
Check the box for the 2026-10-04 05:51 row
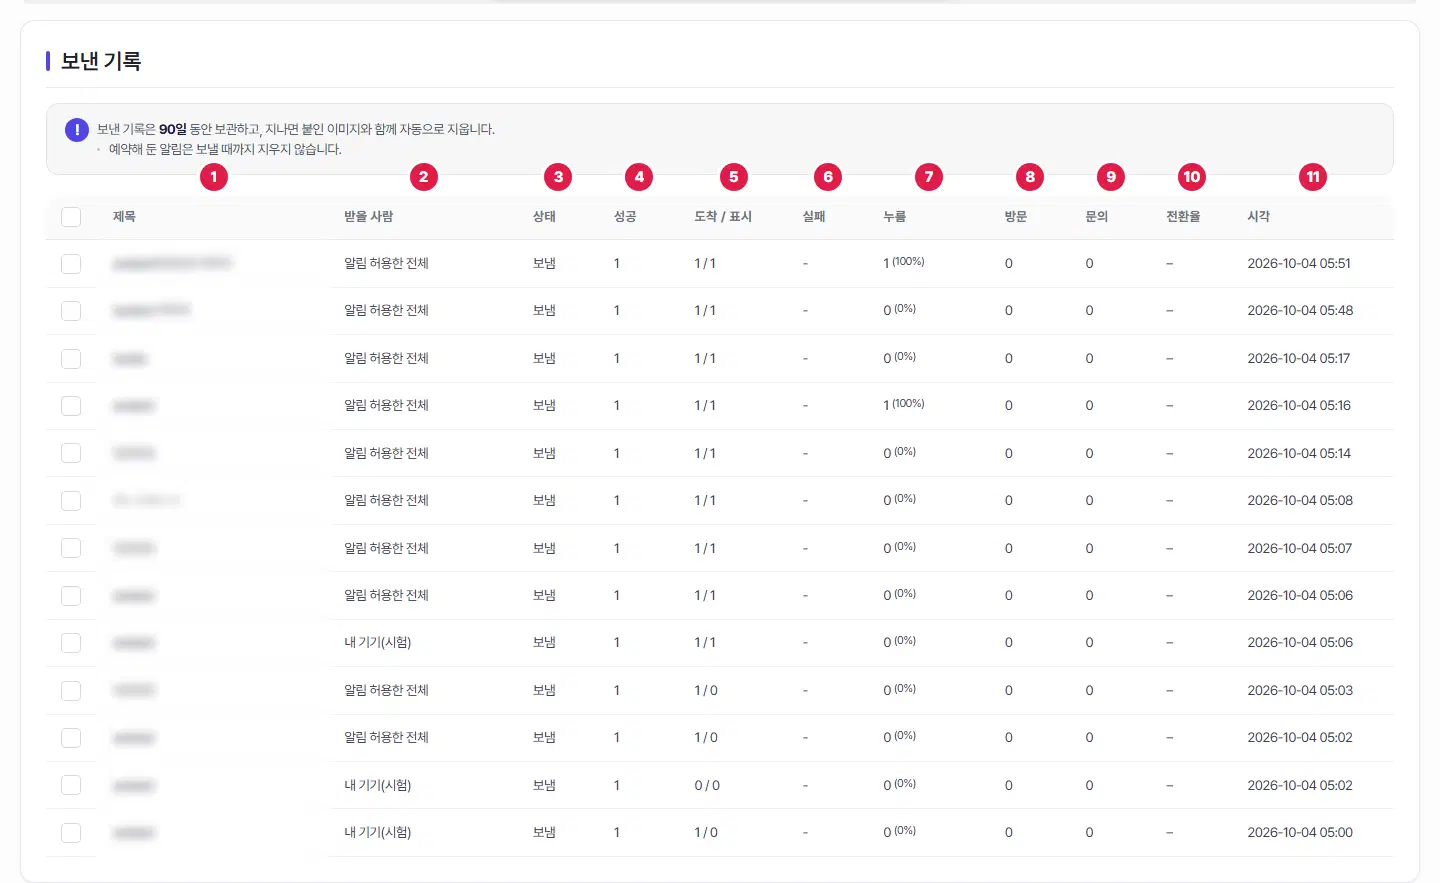tap(71, 264)
